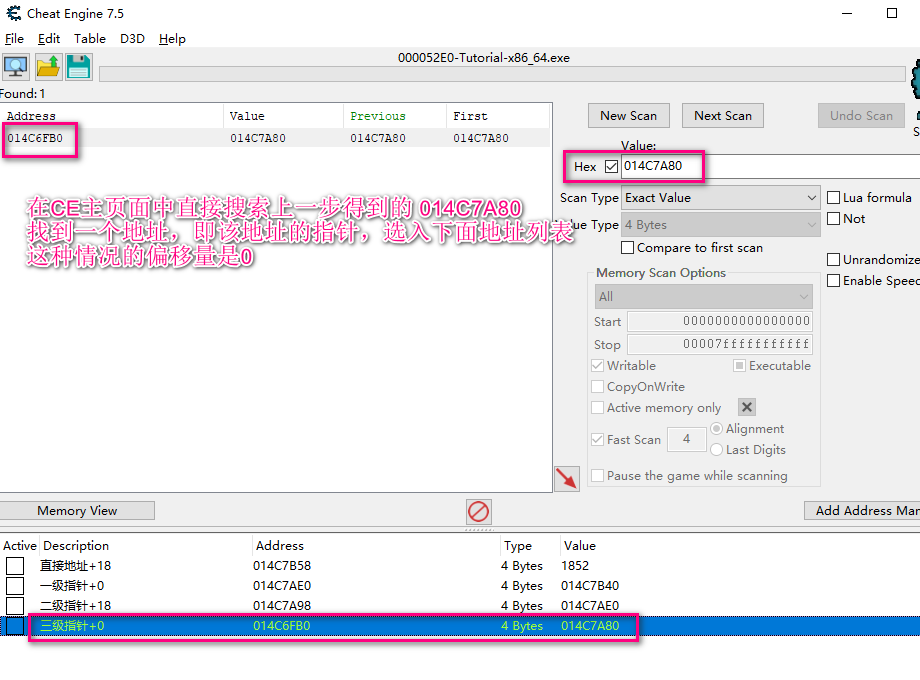
Task: Click the Cheat Engine title bar logo
Action: (x=13, y=13)
